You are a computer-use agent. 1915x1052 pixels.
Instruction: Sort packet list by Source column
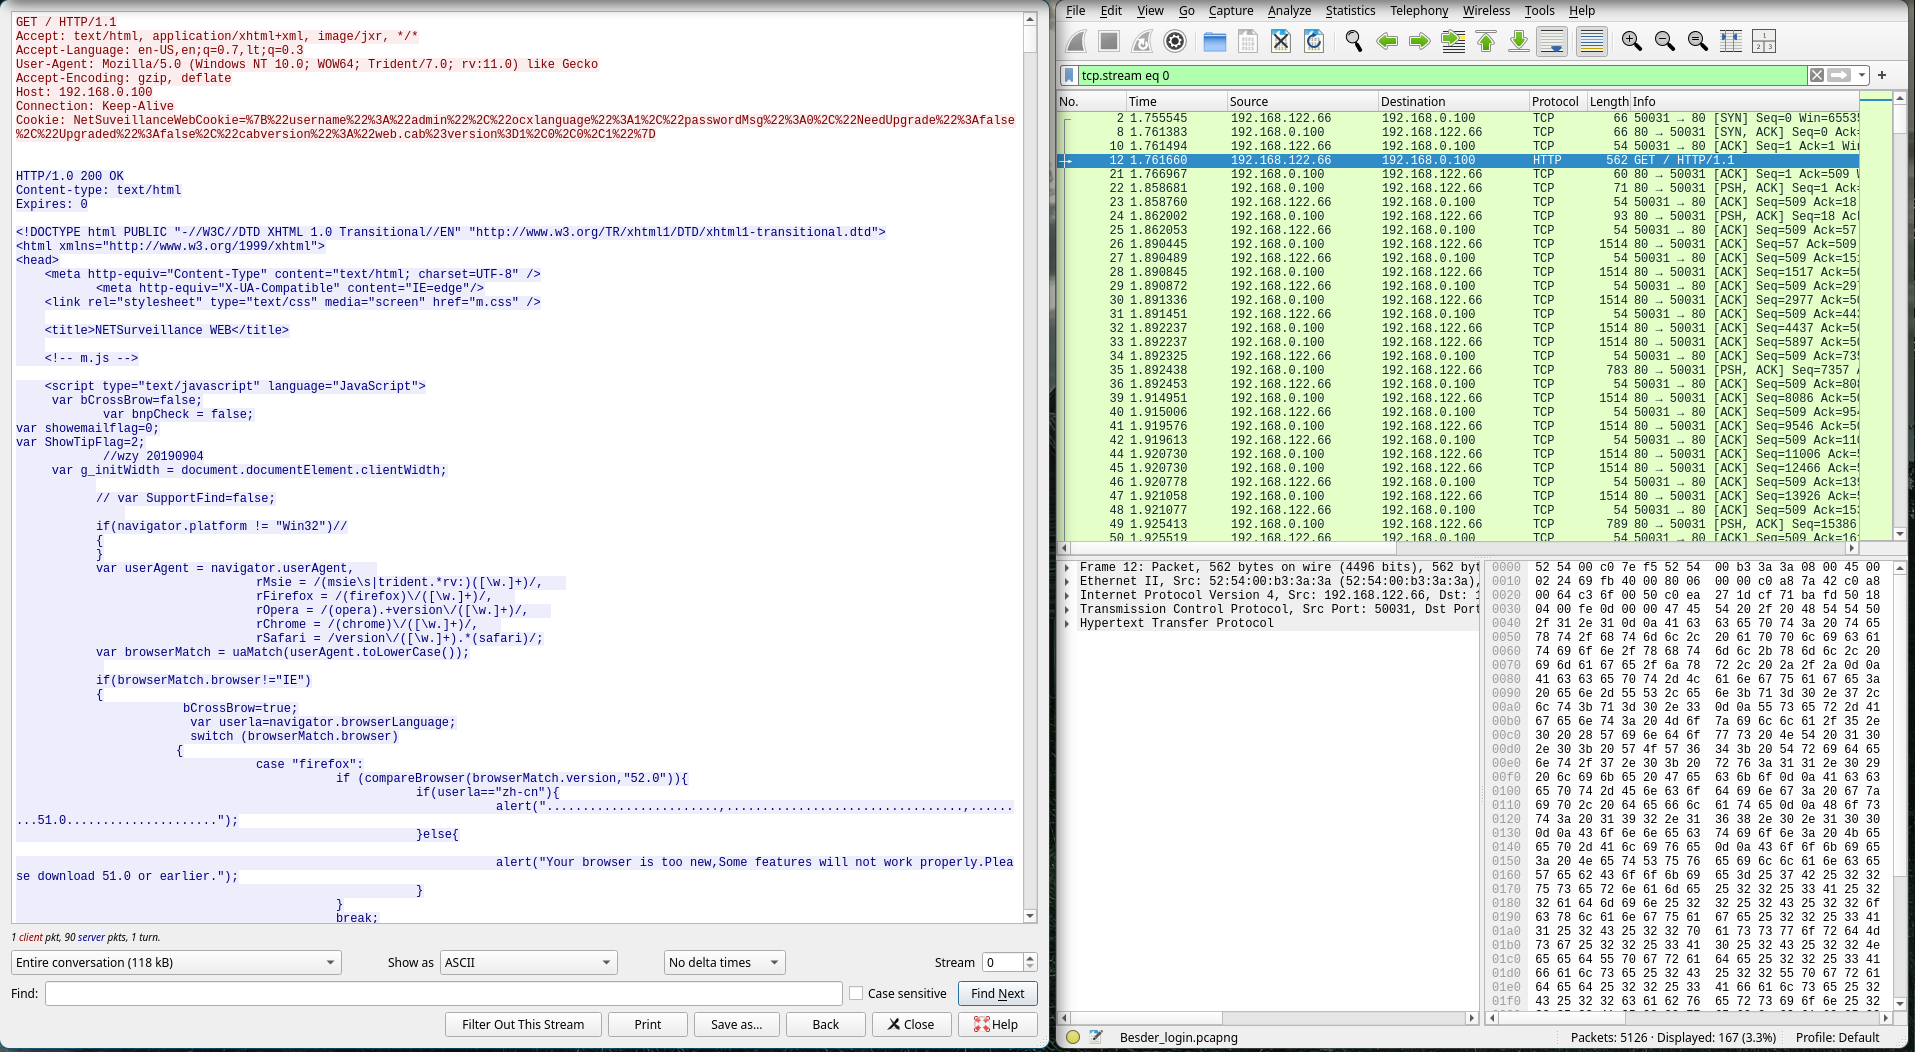coord(1301,102)
